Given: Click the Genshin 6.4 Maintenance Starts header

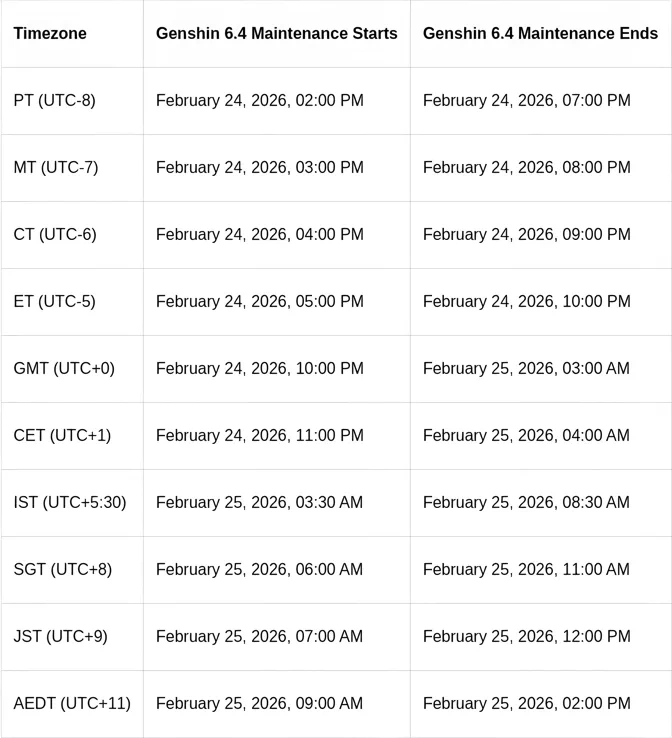Looking at the screenshot, I should tap(276, 34).
